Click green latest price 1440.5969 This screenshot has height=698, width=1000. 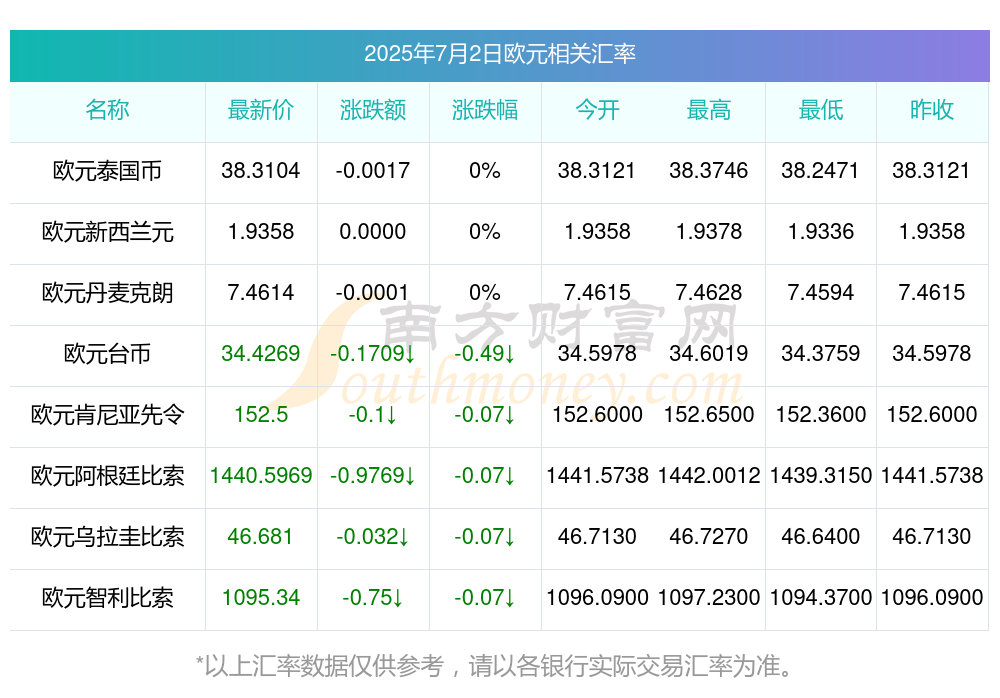click(261, 475)
